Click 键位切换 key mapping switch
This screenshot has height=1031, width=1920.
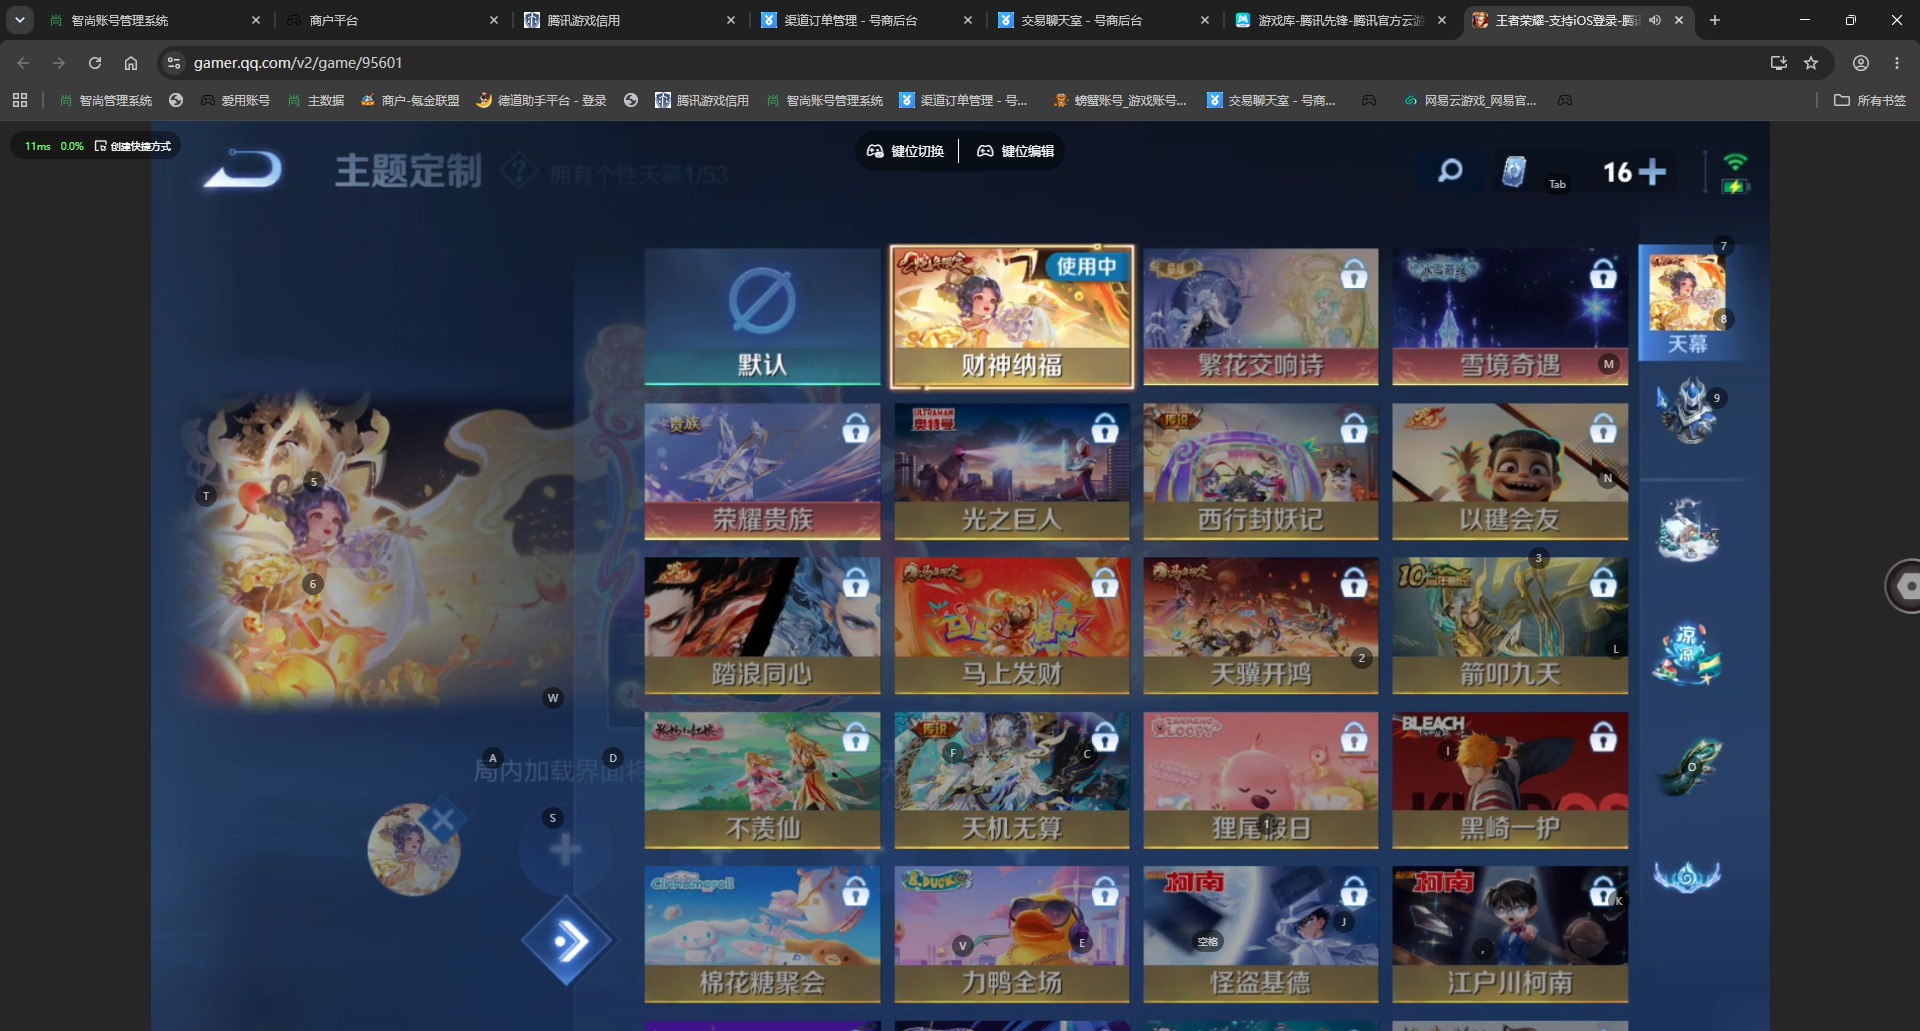tap(906, 151)
